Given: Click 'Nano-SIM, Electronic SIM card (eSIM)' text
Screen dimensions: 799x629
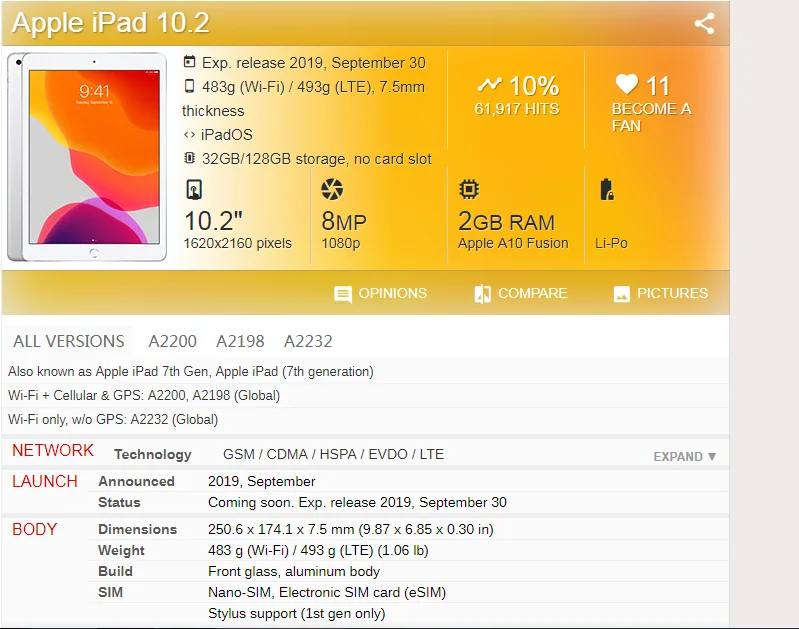Looking at the screenshot, I should tap(327, 592).
